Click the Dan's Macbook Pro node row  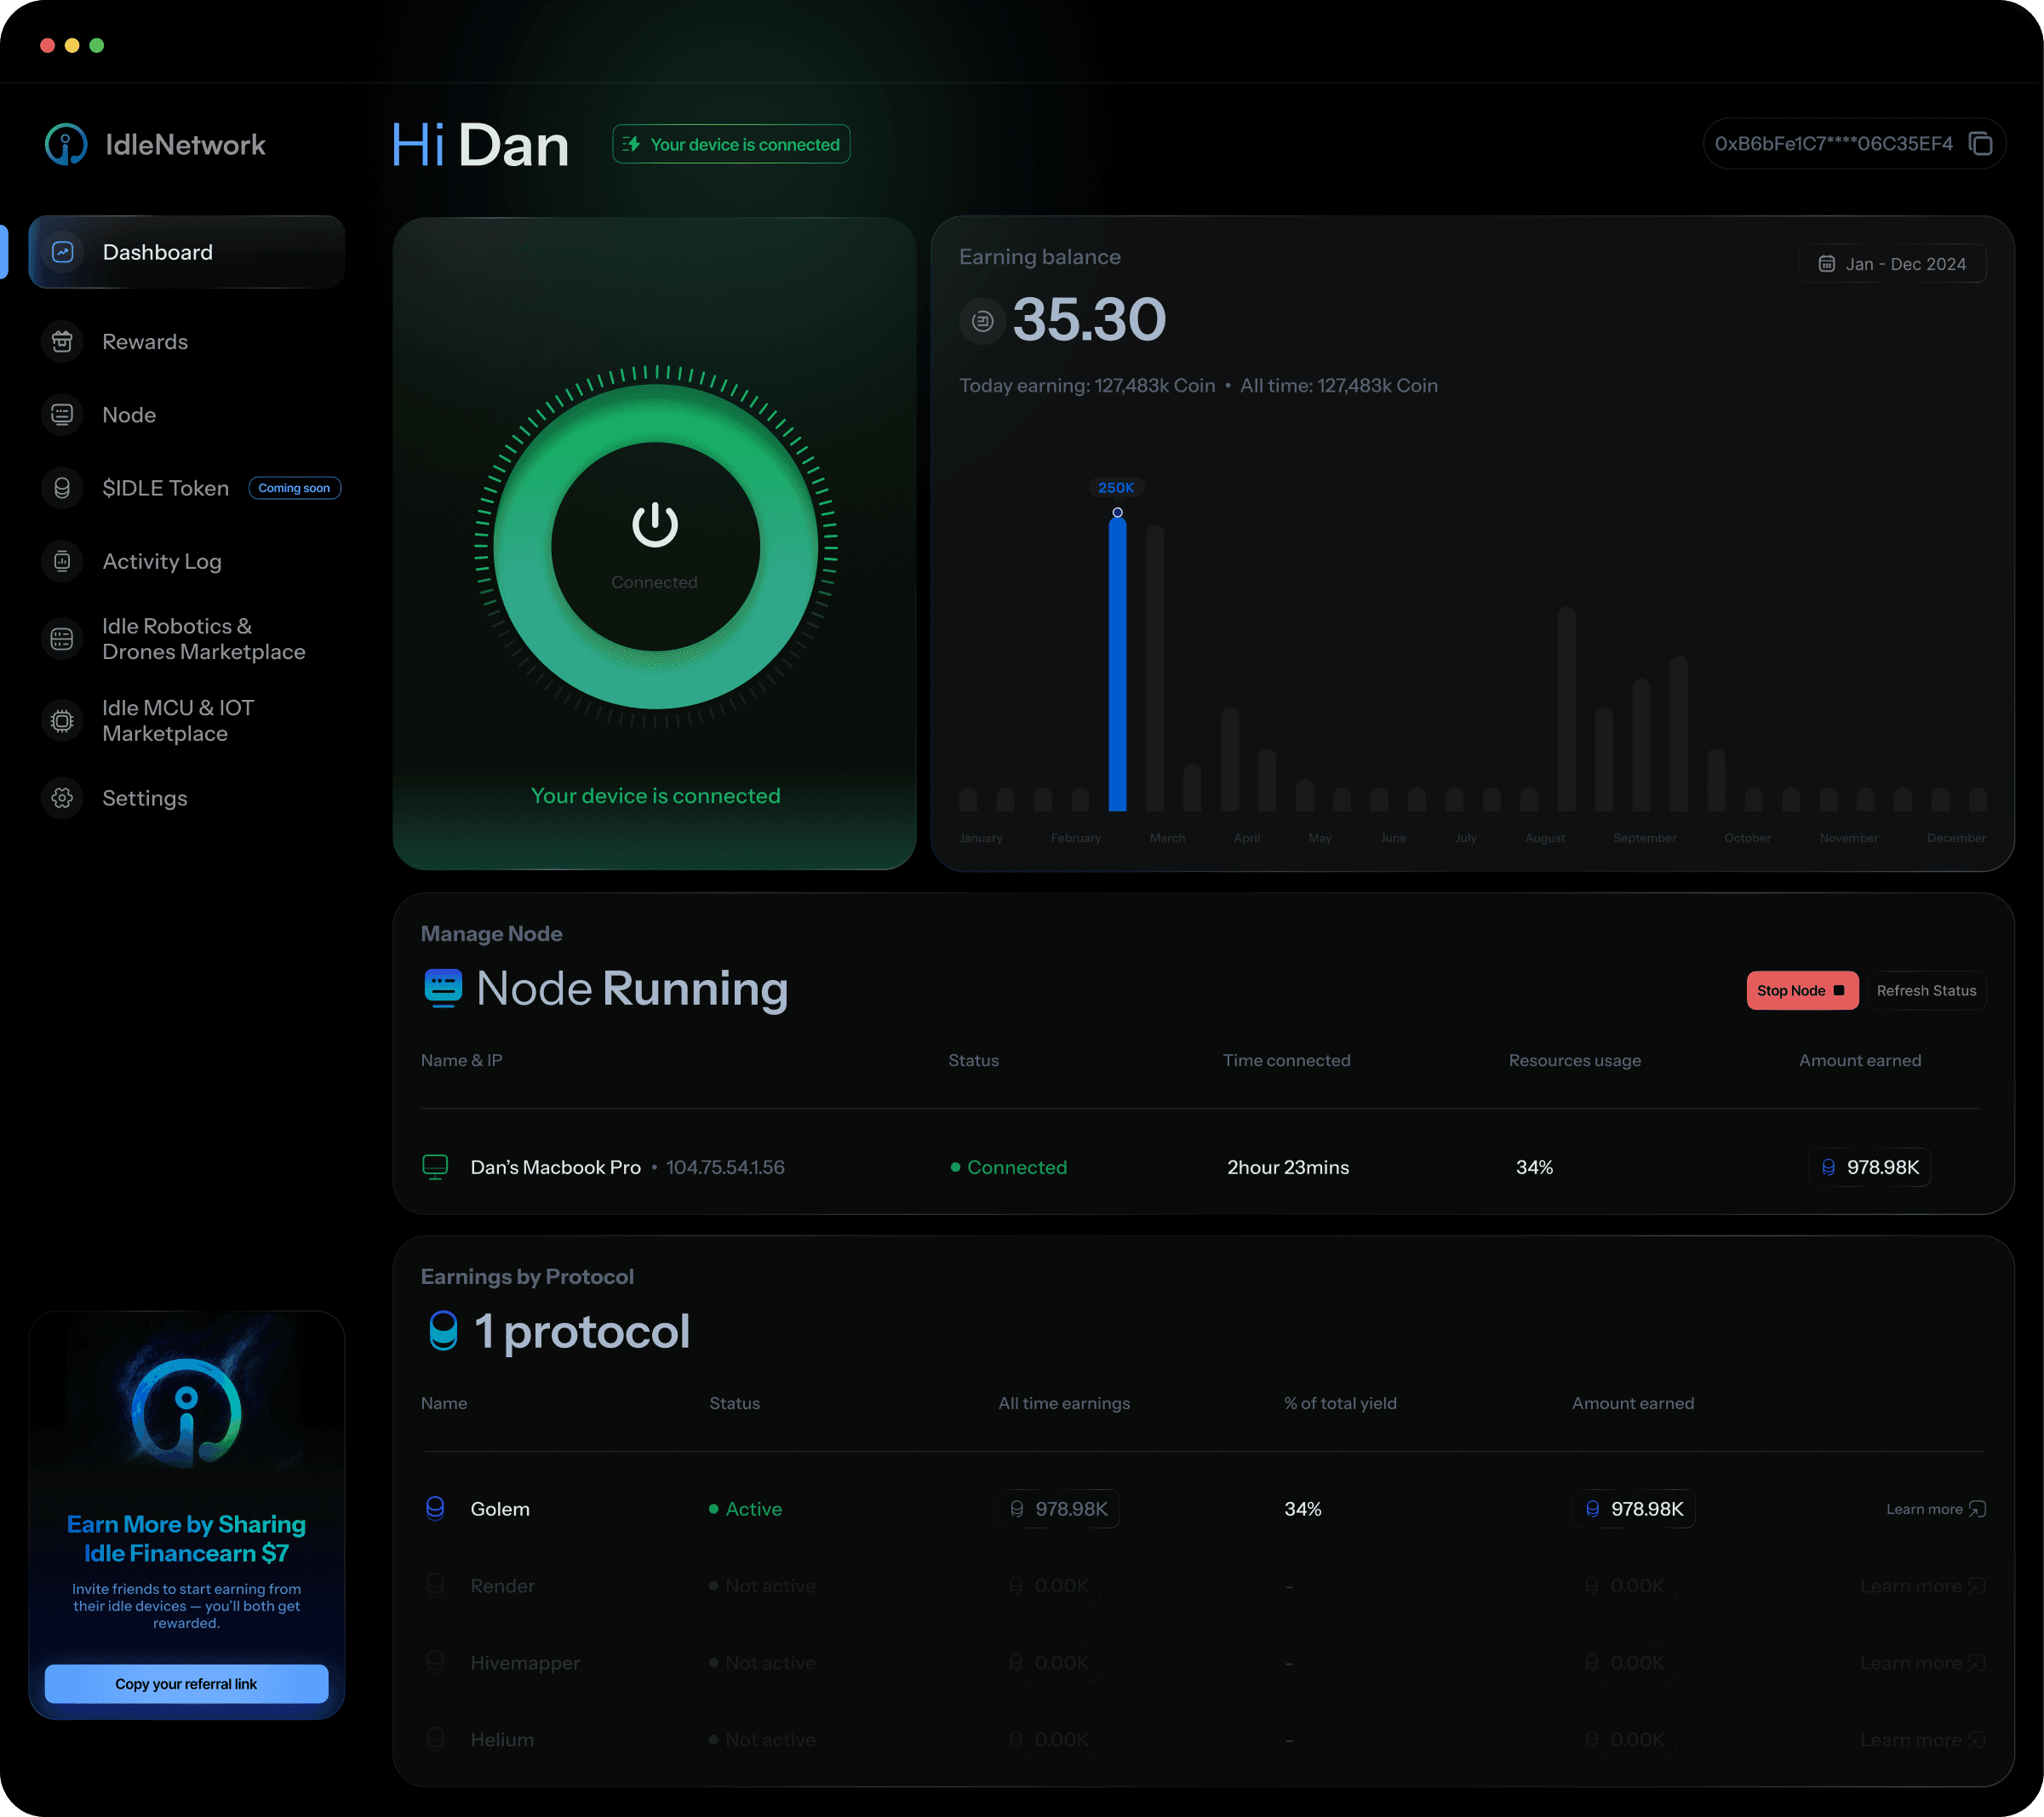pos(556,1167)
